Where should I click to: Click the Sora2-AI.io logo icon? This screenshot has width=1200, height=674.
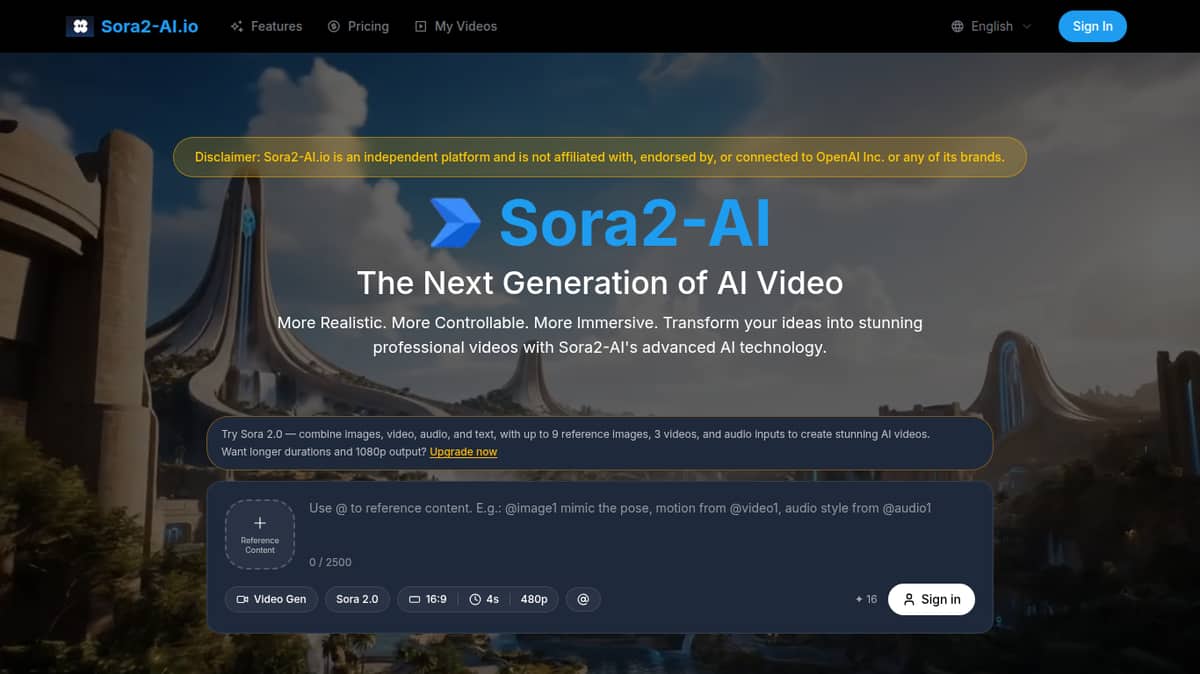coord(80,26)
